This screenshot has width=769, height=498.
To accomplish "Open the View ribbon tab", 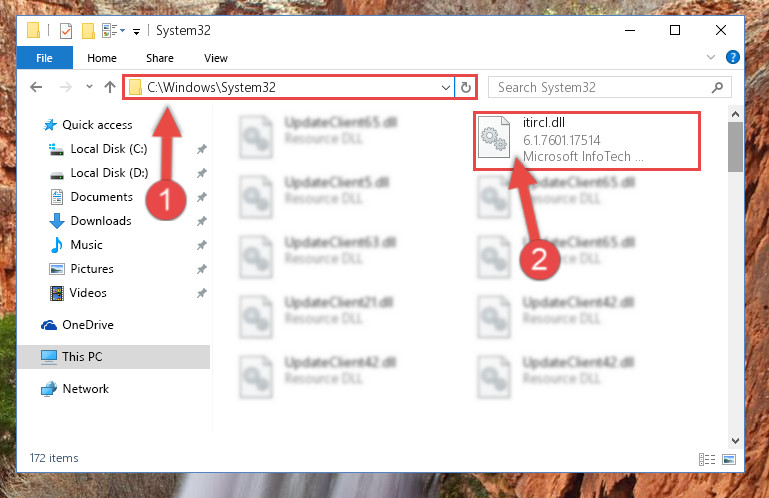I will (x=216, y=58).
